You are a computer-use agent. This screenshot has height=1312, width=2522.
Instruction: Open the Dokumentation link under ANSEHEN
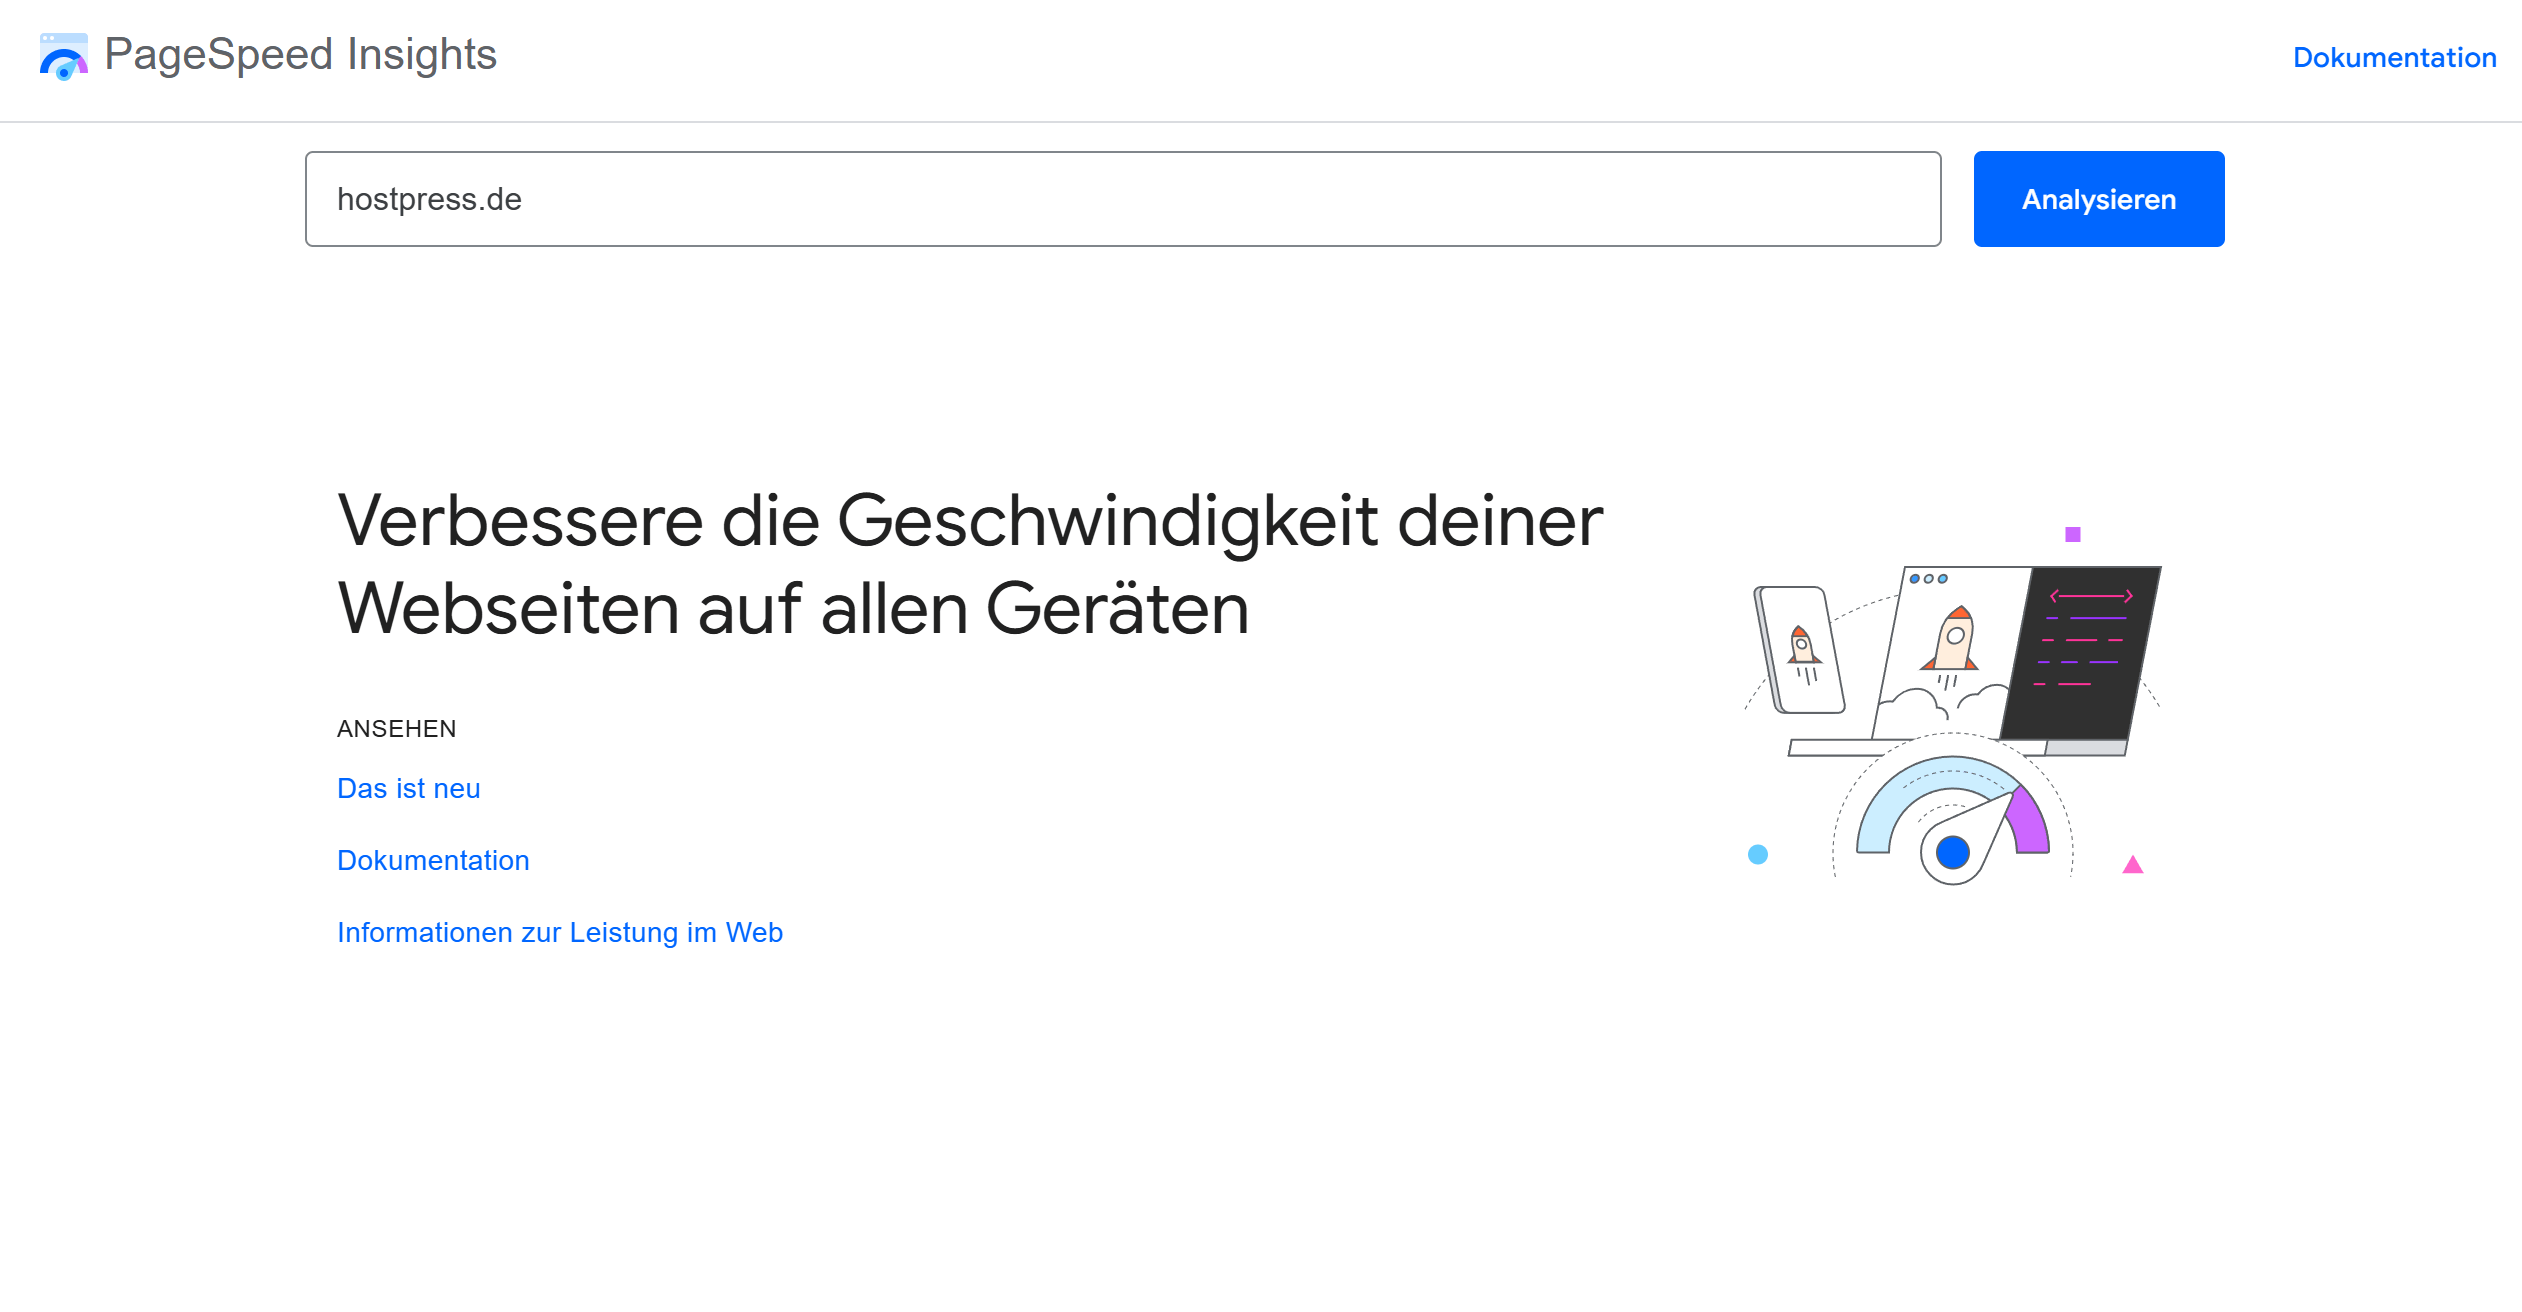433,861
